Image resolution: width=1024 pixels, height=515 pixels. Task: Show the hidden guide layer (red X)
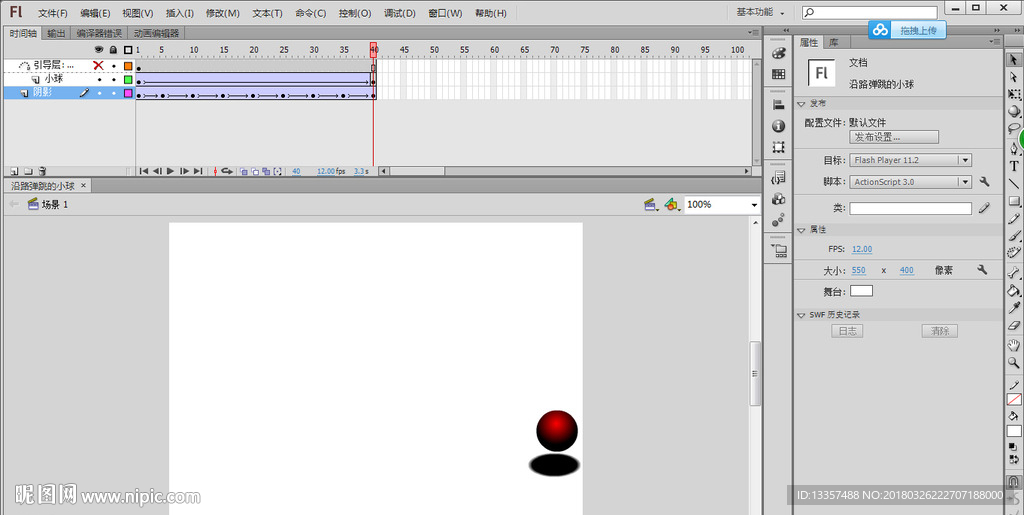pos(99,65)
